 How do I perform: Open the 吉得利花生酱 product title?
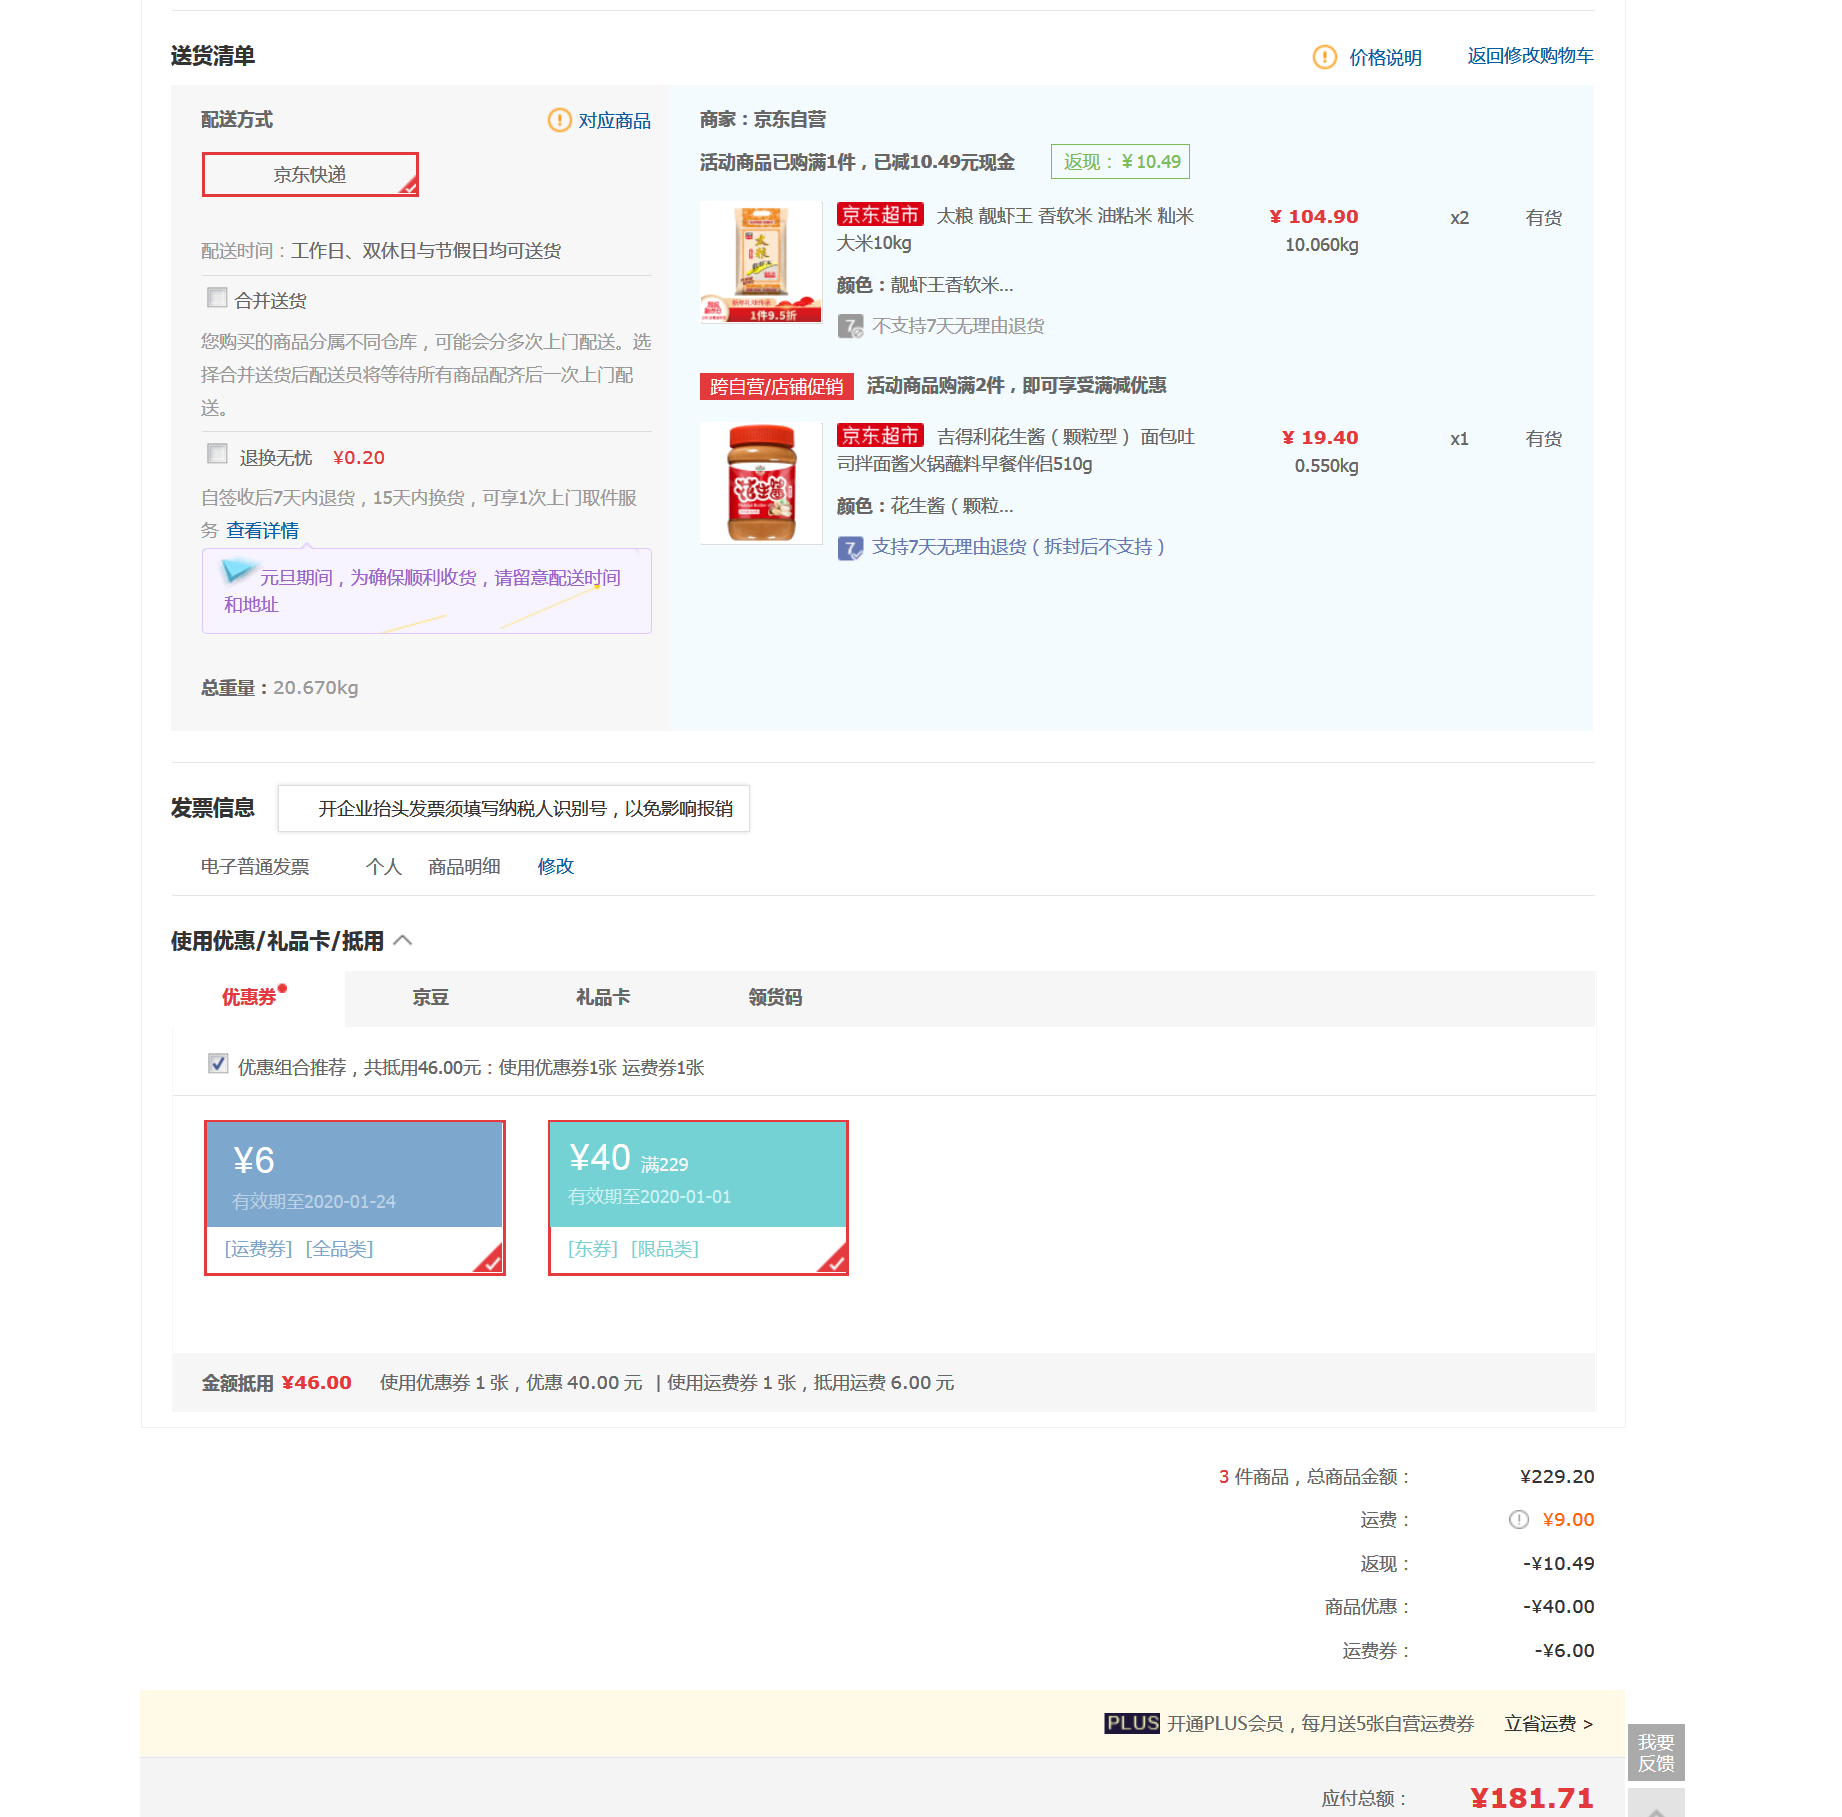(x=1016, y=451)
